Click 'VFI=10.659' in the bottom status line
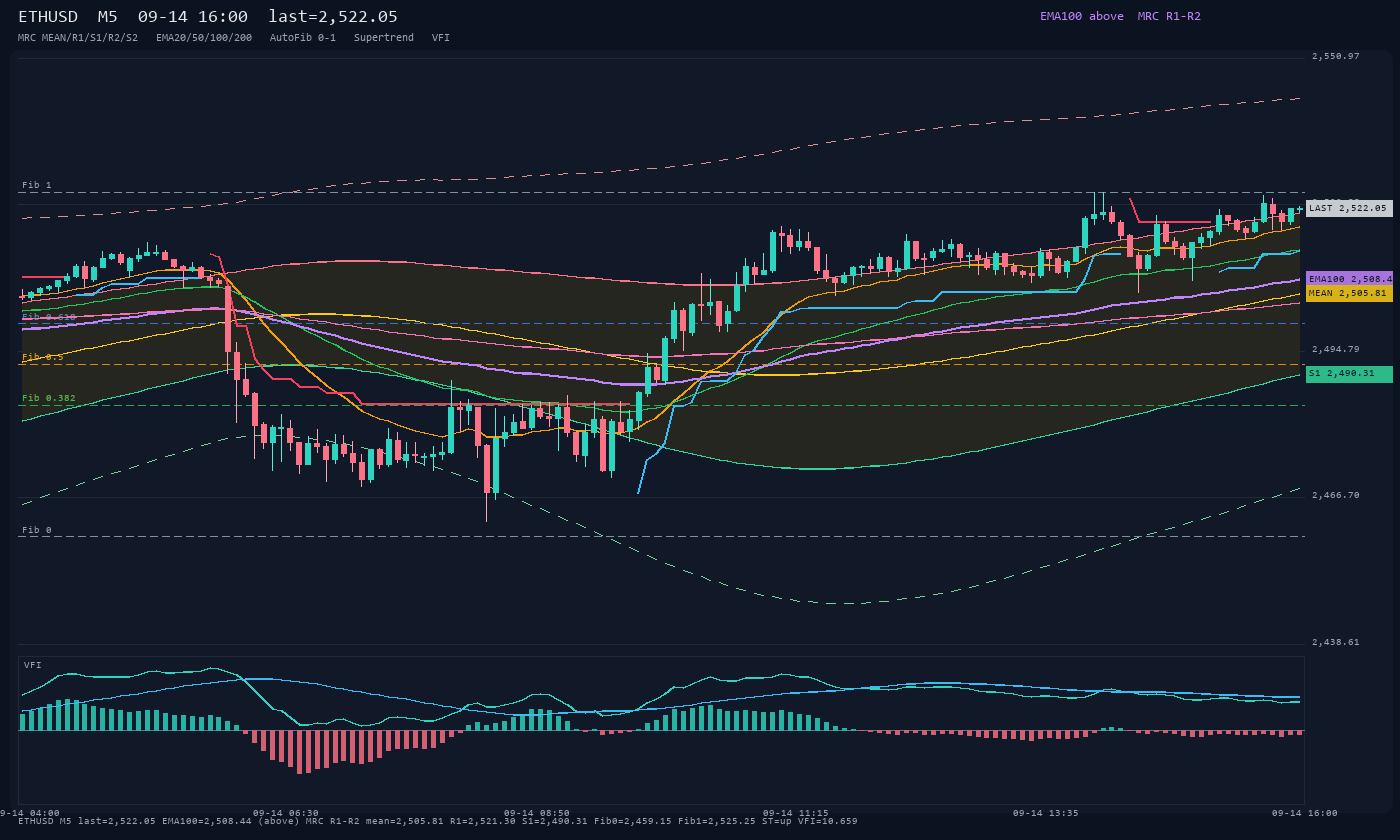 (x=828, y=821)
